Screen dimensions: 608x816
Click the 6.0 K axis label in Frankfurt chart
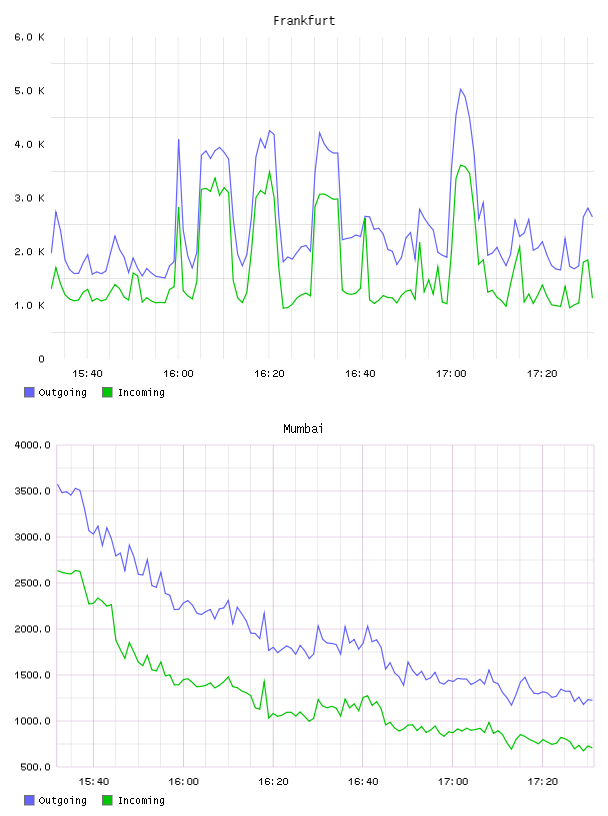coord(30,37)
